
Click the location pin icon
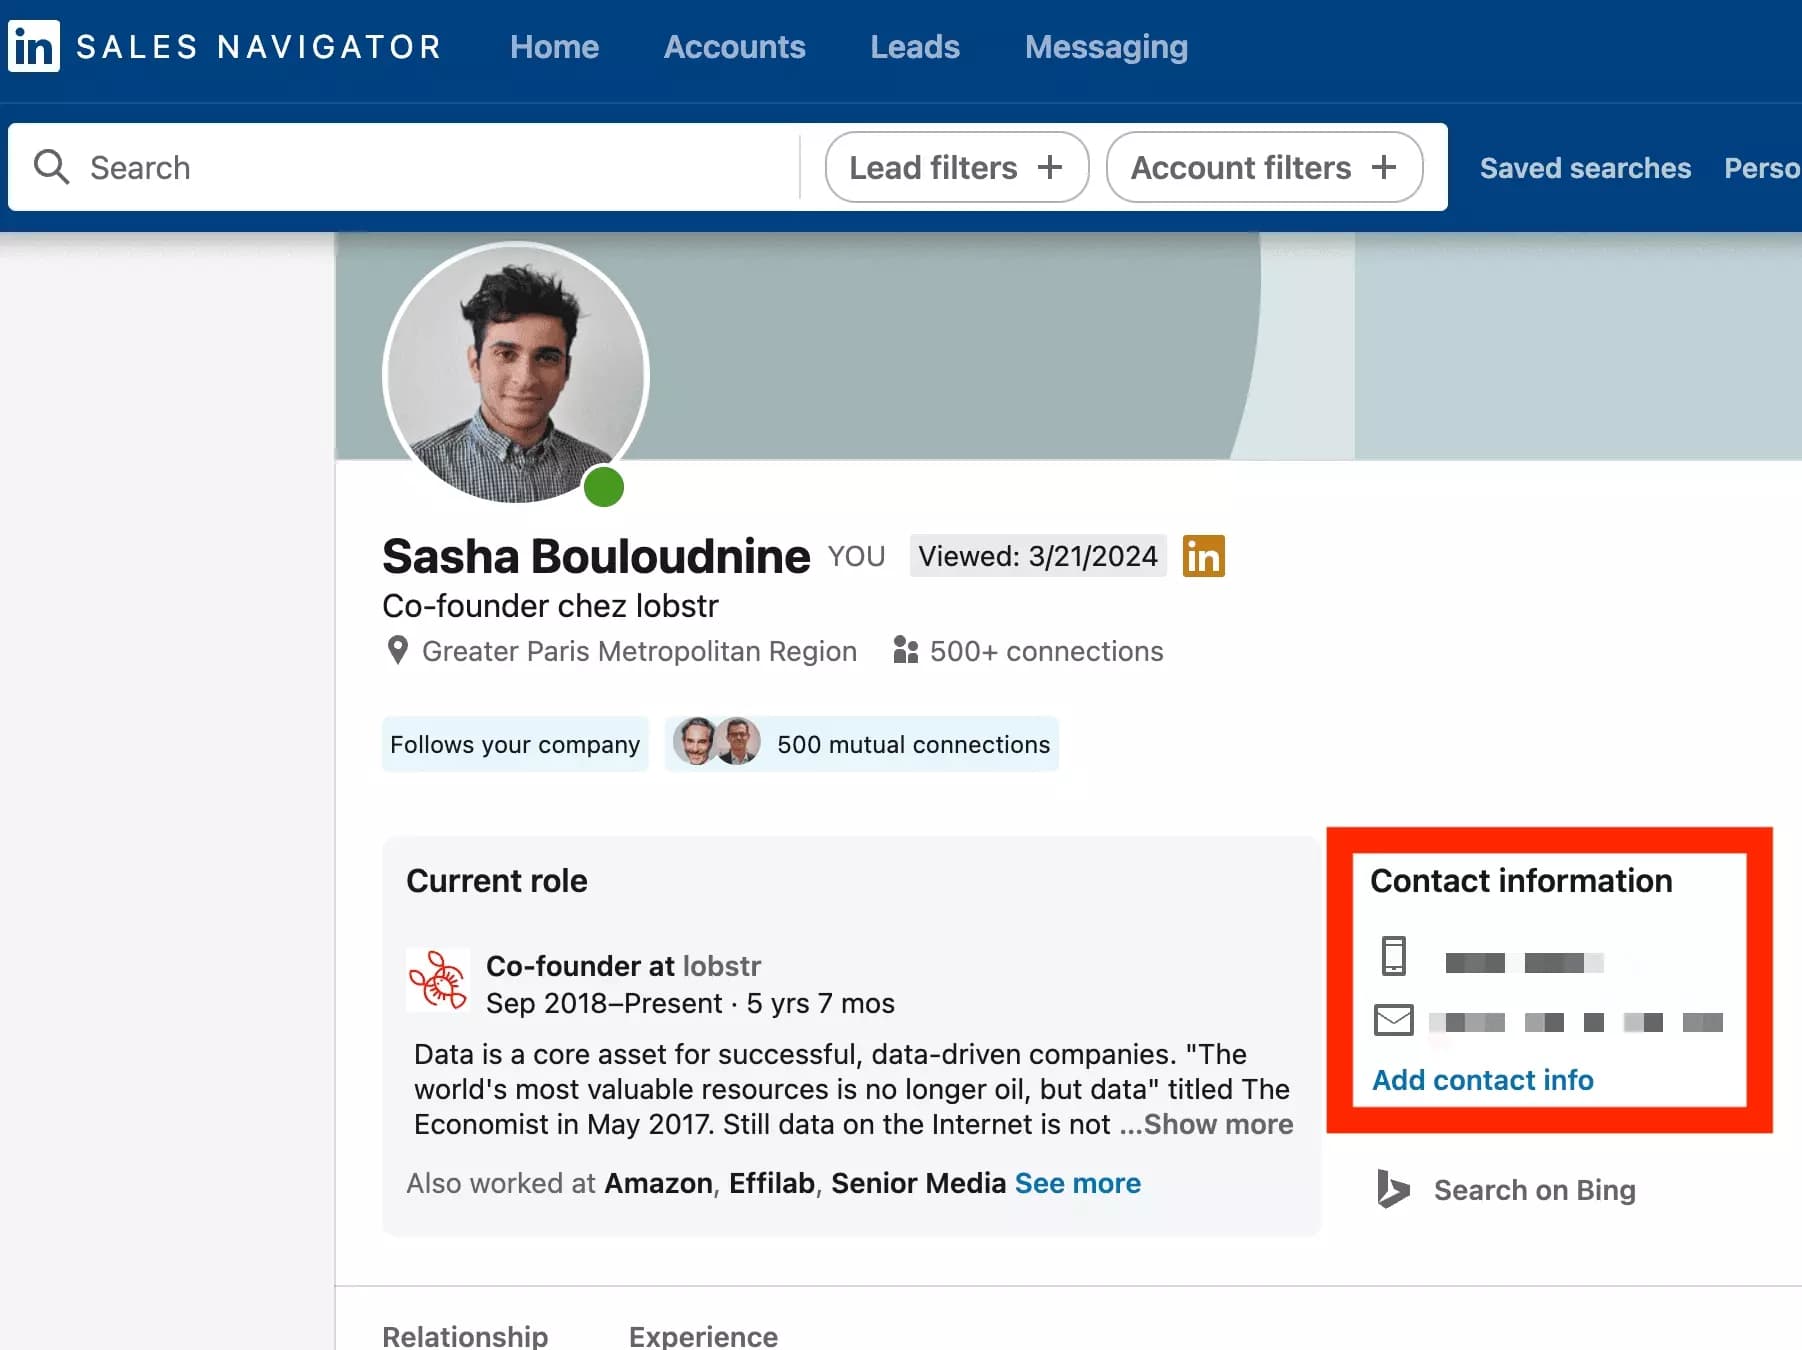[396, 650]
